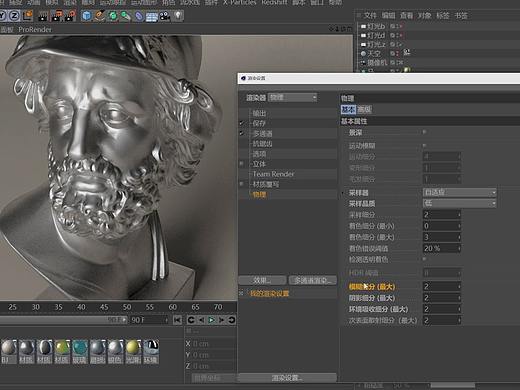520x390 pixels.
Task: Toggle the Z axis lock icon
Action: 14,16
